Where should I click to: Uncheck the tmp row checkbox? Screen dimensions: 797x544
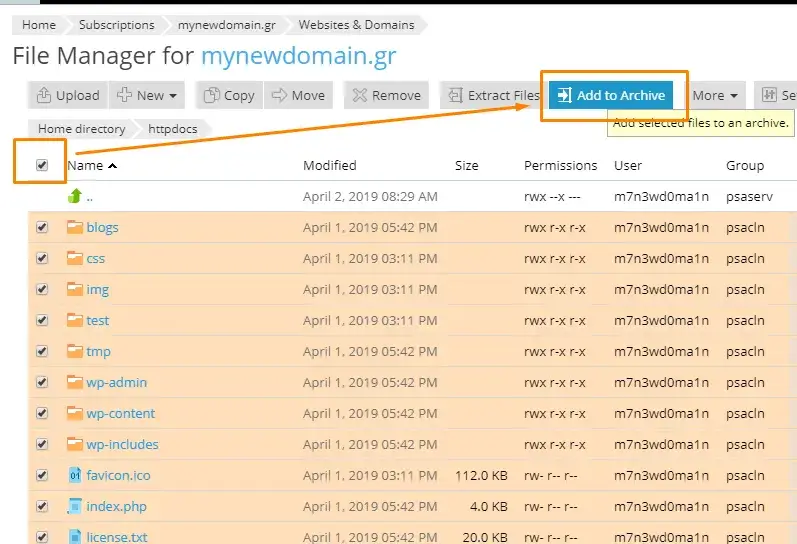pyautogui.click(x=42, y=351)
